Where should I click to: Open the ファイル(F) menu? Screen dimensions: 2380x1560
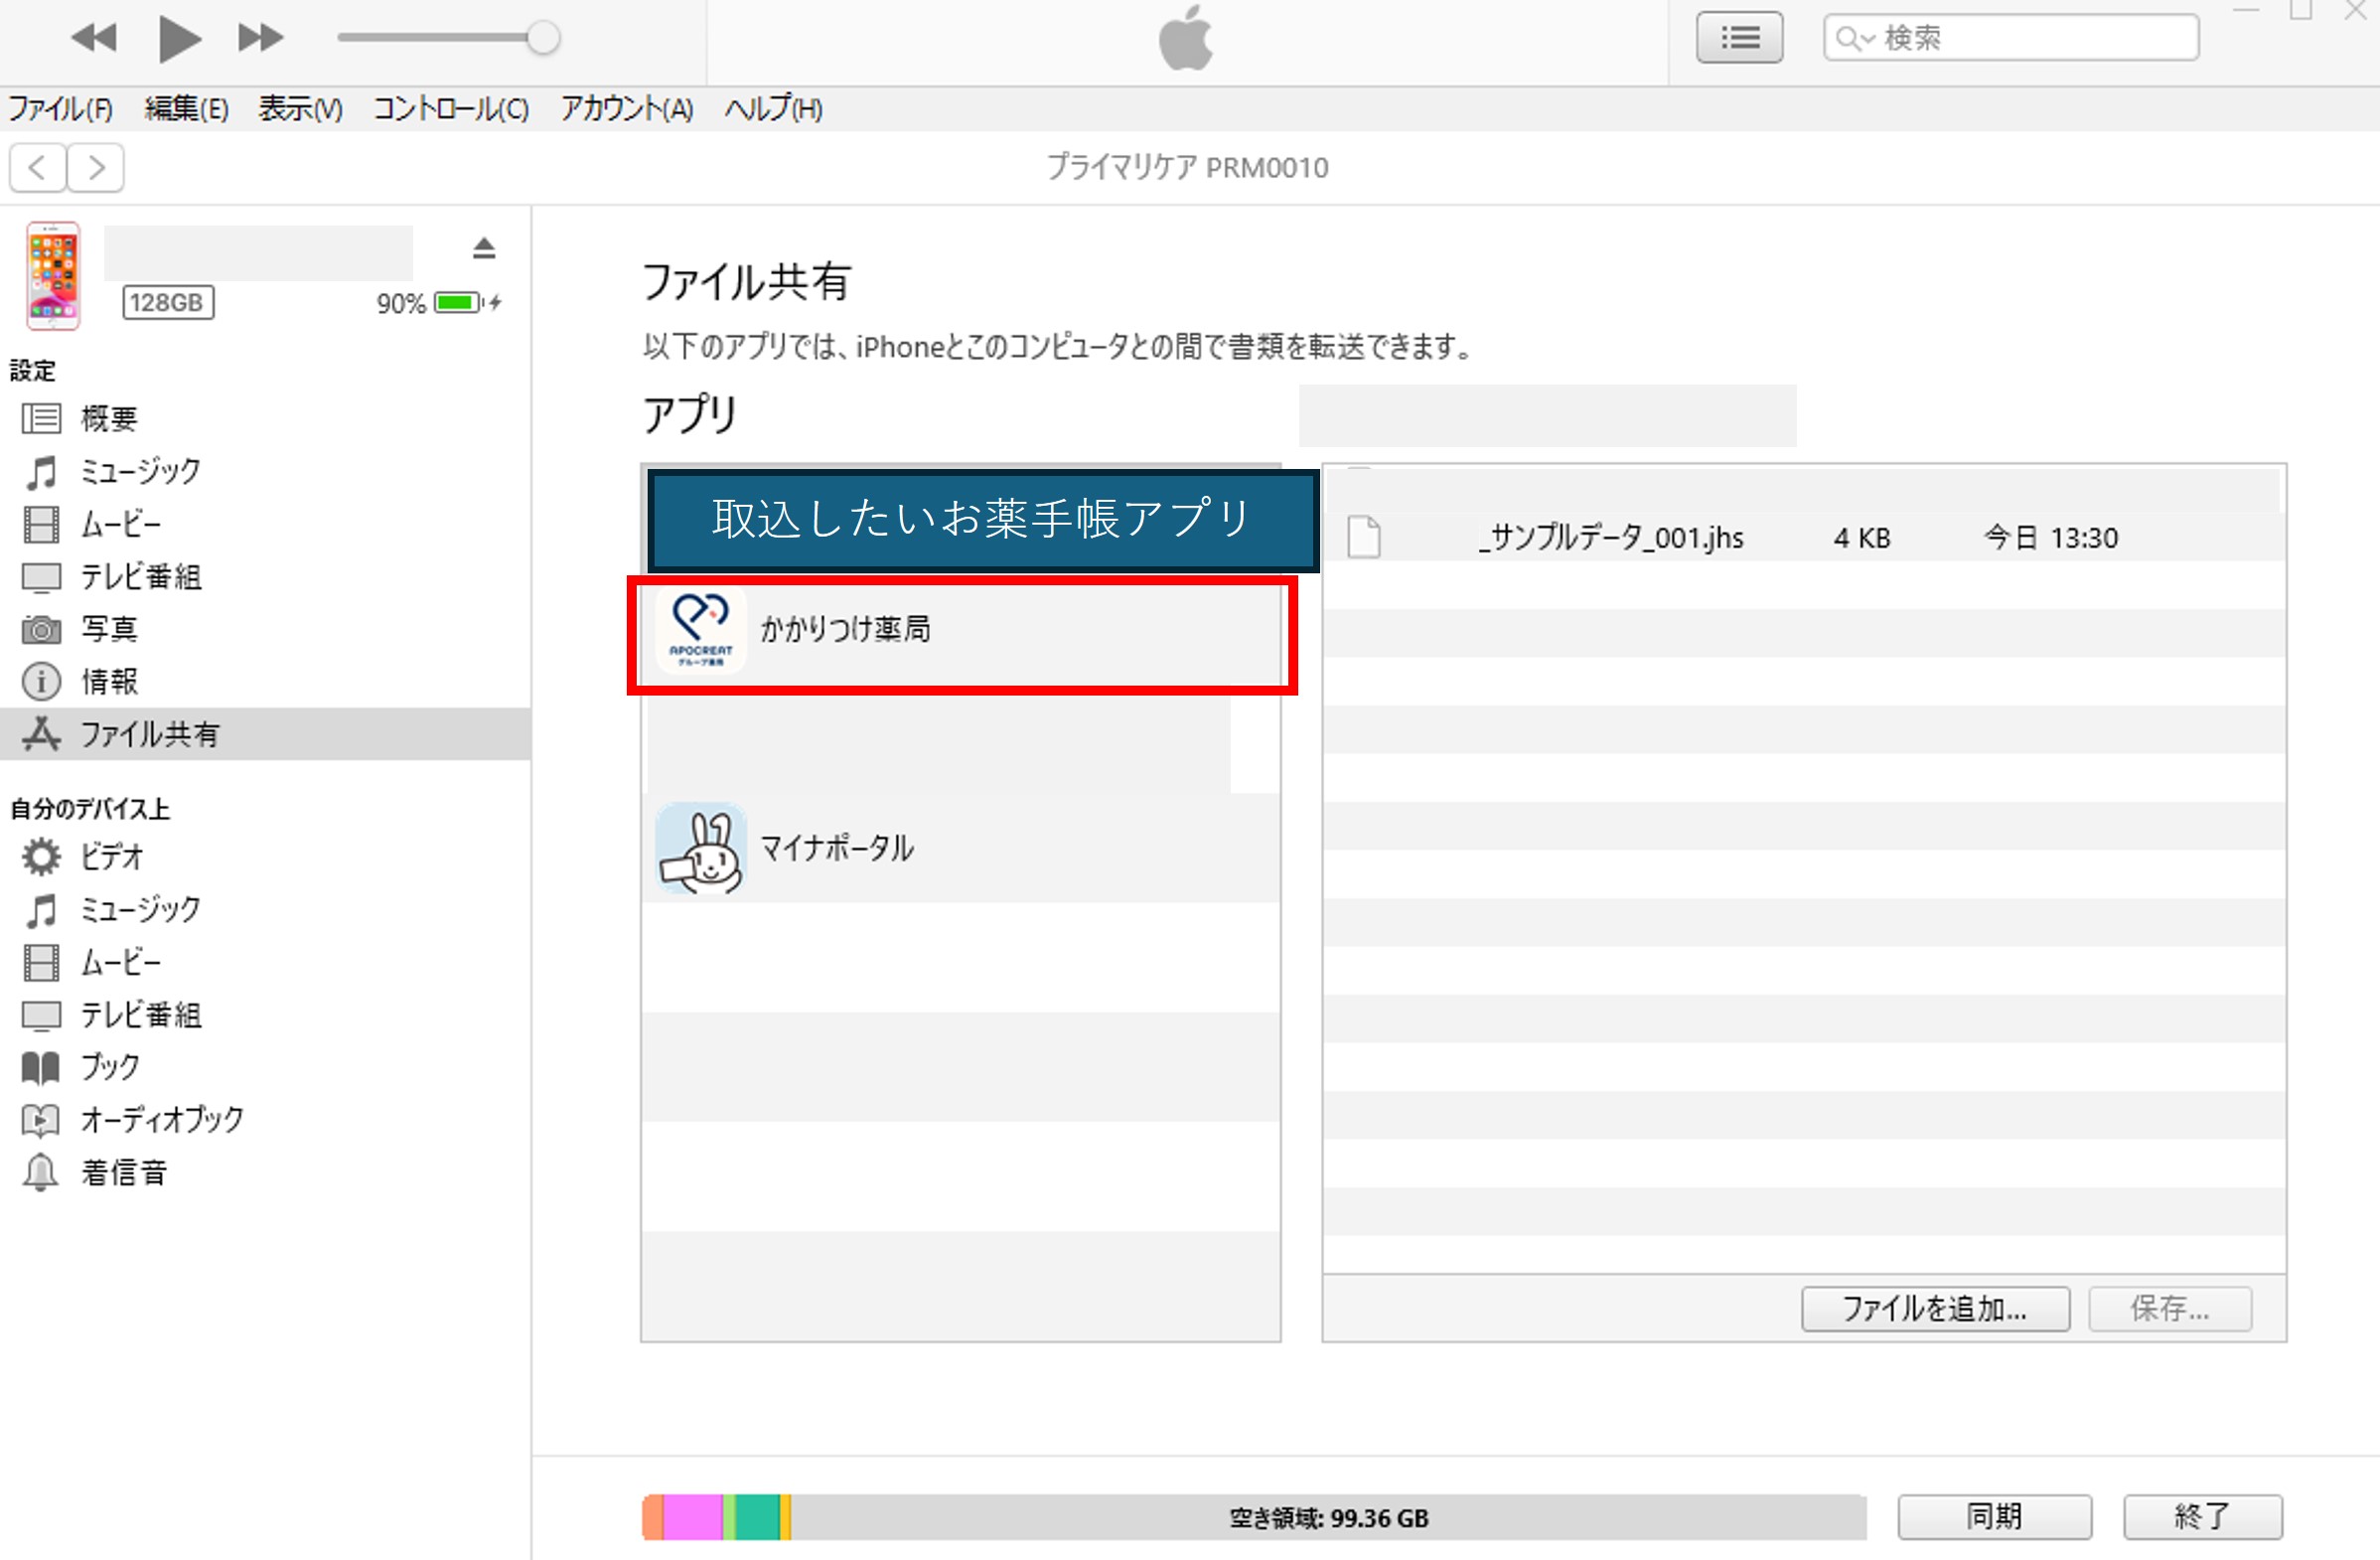click(x=61, y=108)
